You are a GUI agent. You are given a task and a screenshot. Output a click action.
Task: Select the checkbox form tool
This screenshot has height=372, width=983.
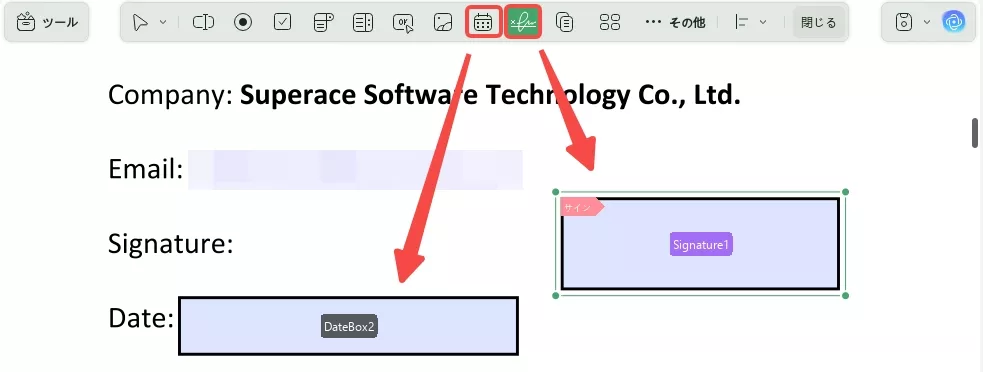pos(283,23)
